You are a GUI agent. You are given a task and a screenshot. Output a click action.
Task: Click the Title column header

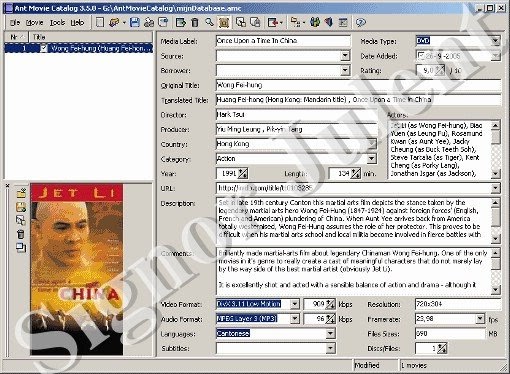(x=91, y=37)
